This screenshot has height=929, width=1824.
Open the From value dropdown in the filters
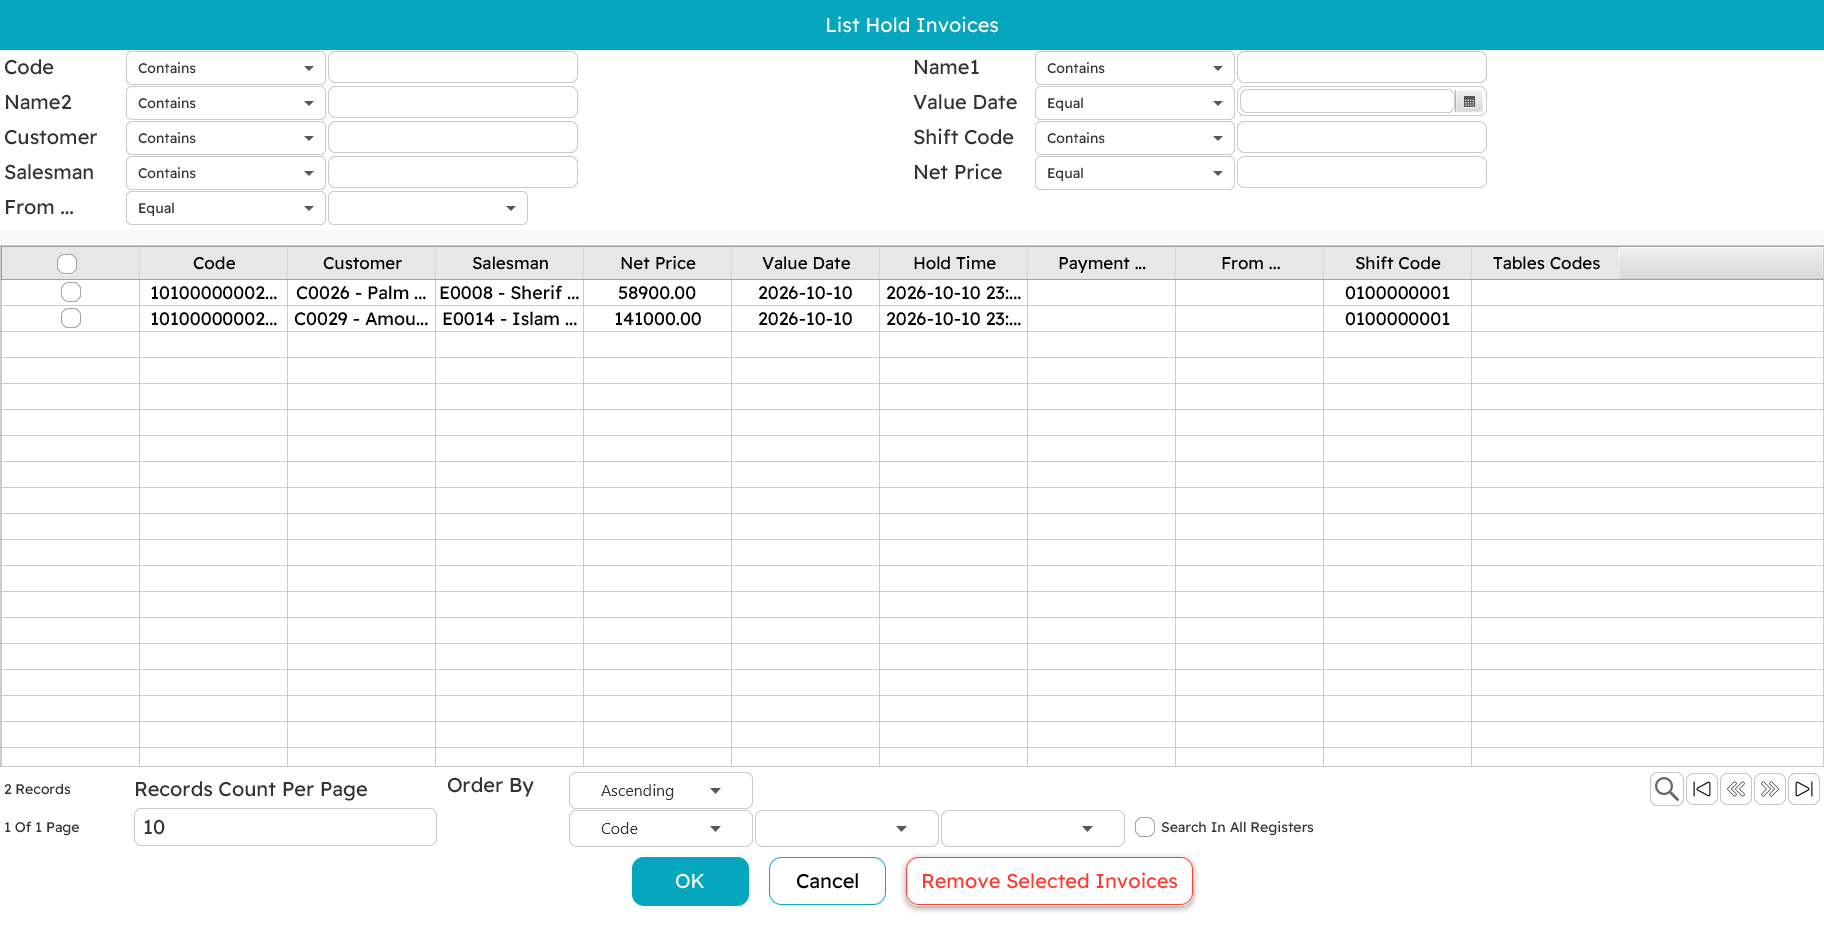click(428, 208)
